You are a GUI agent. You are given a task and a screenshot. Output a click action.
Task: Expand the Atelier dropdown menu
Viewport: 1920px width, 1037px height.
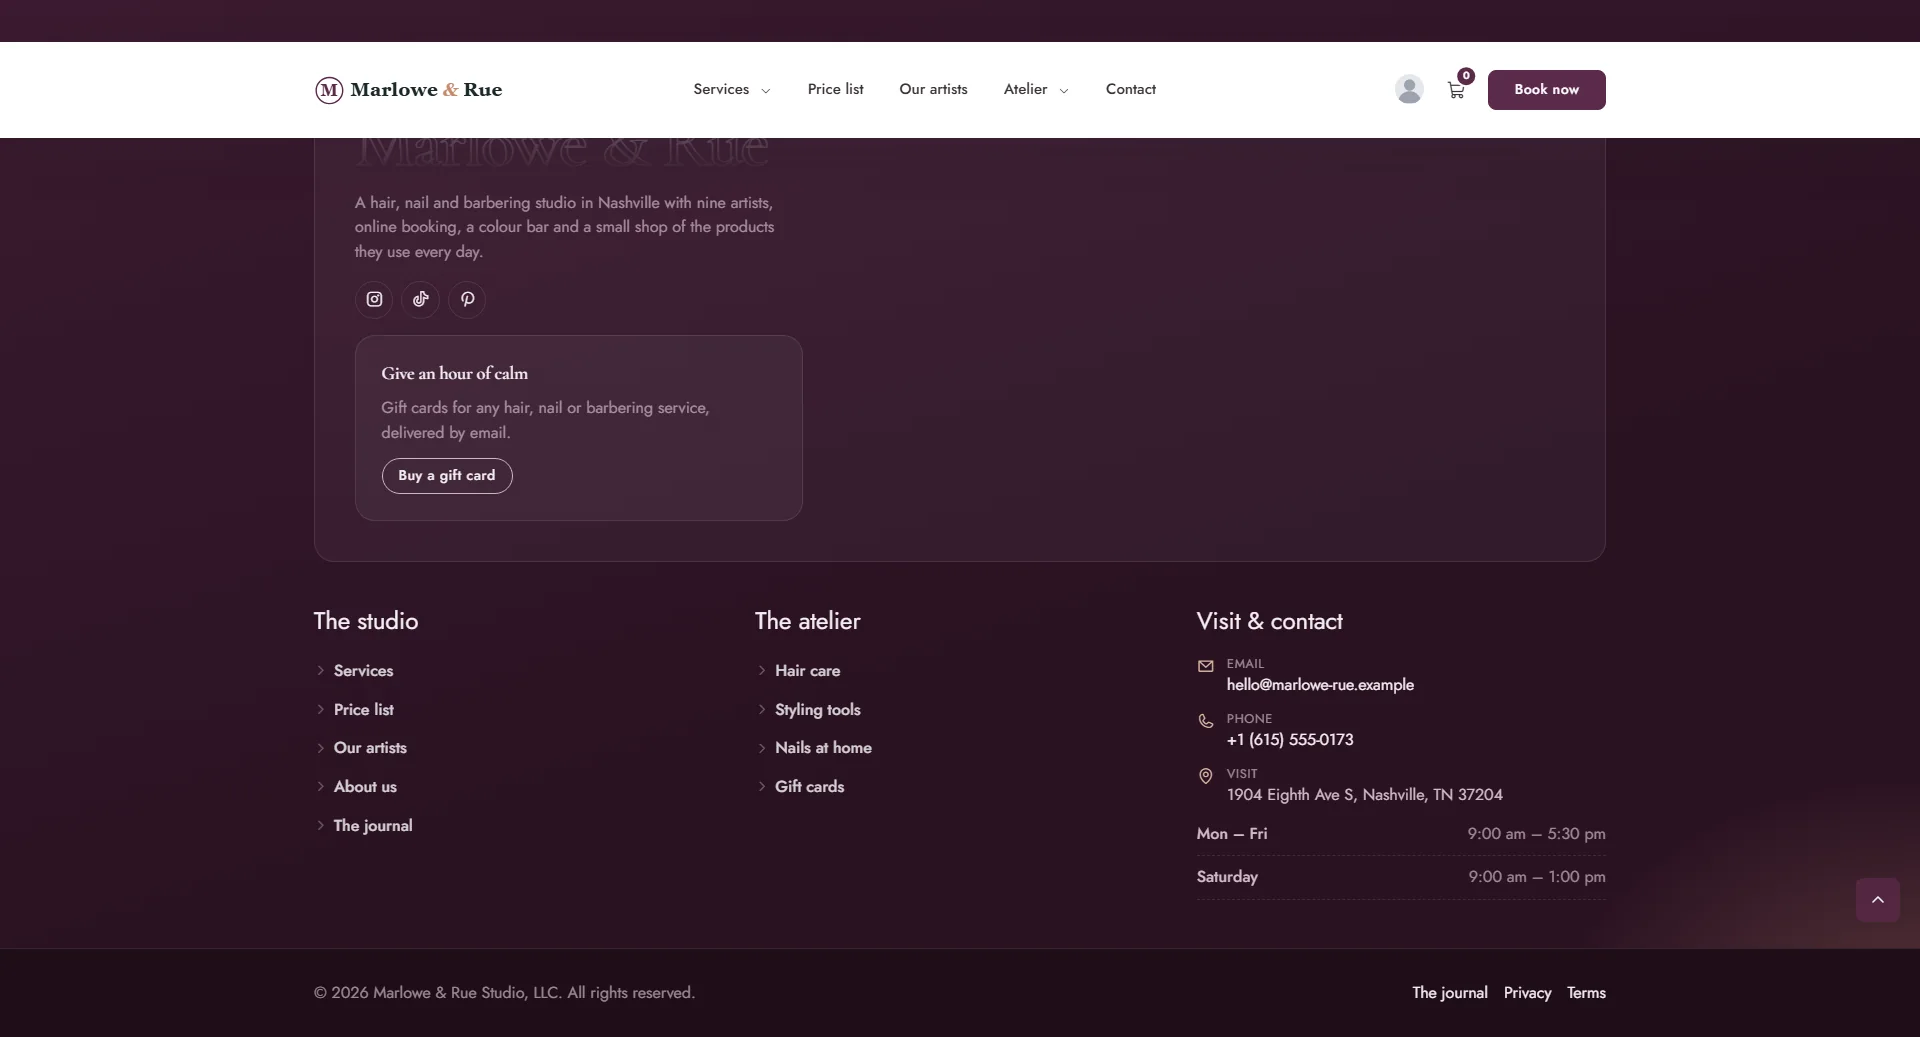coord(1036,89)
